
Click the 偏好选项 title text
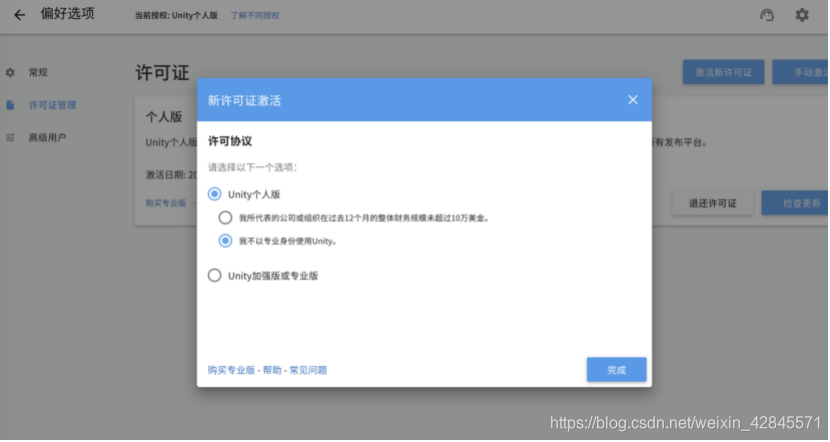[68, 14]
